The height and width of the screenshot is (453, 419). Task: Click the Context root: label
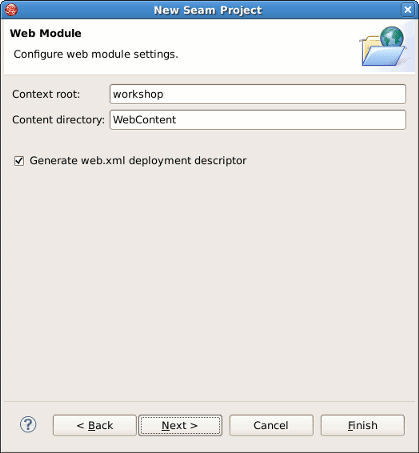coord(46,94)
